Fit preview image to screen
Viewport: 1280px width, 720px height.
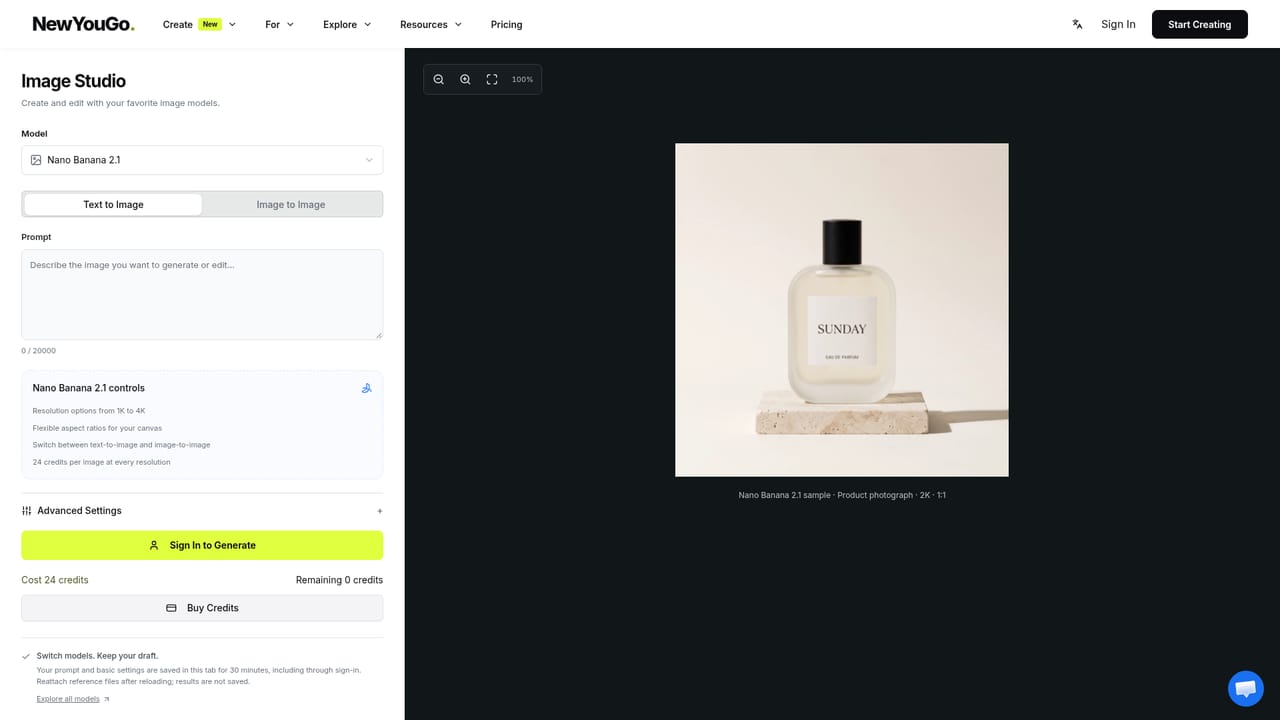492,79
